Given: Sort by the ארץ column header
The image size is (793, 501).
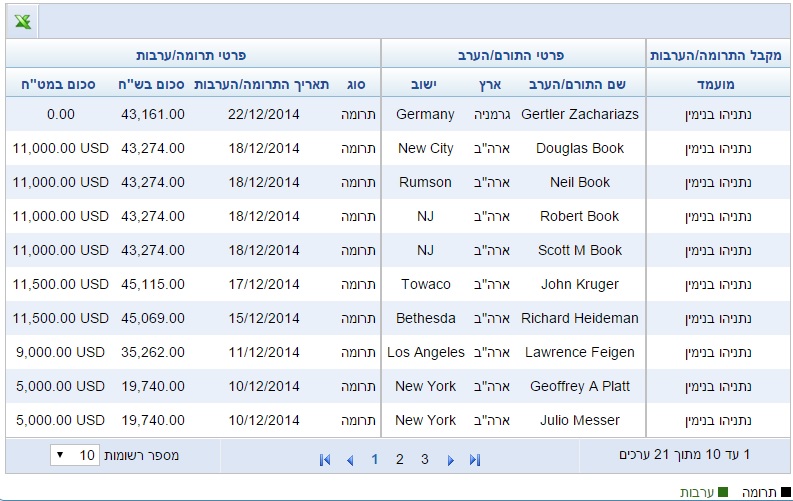Looking at the screenshot, I should 490,84.
